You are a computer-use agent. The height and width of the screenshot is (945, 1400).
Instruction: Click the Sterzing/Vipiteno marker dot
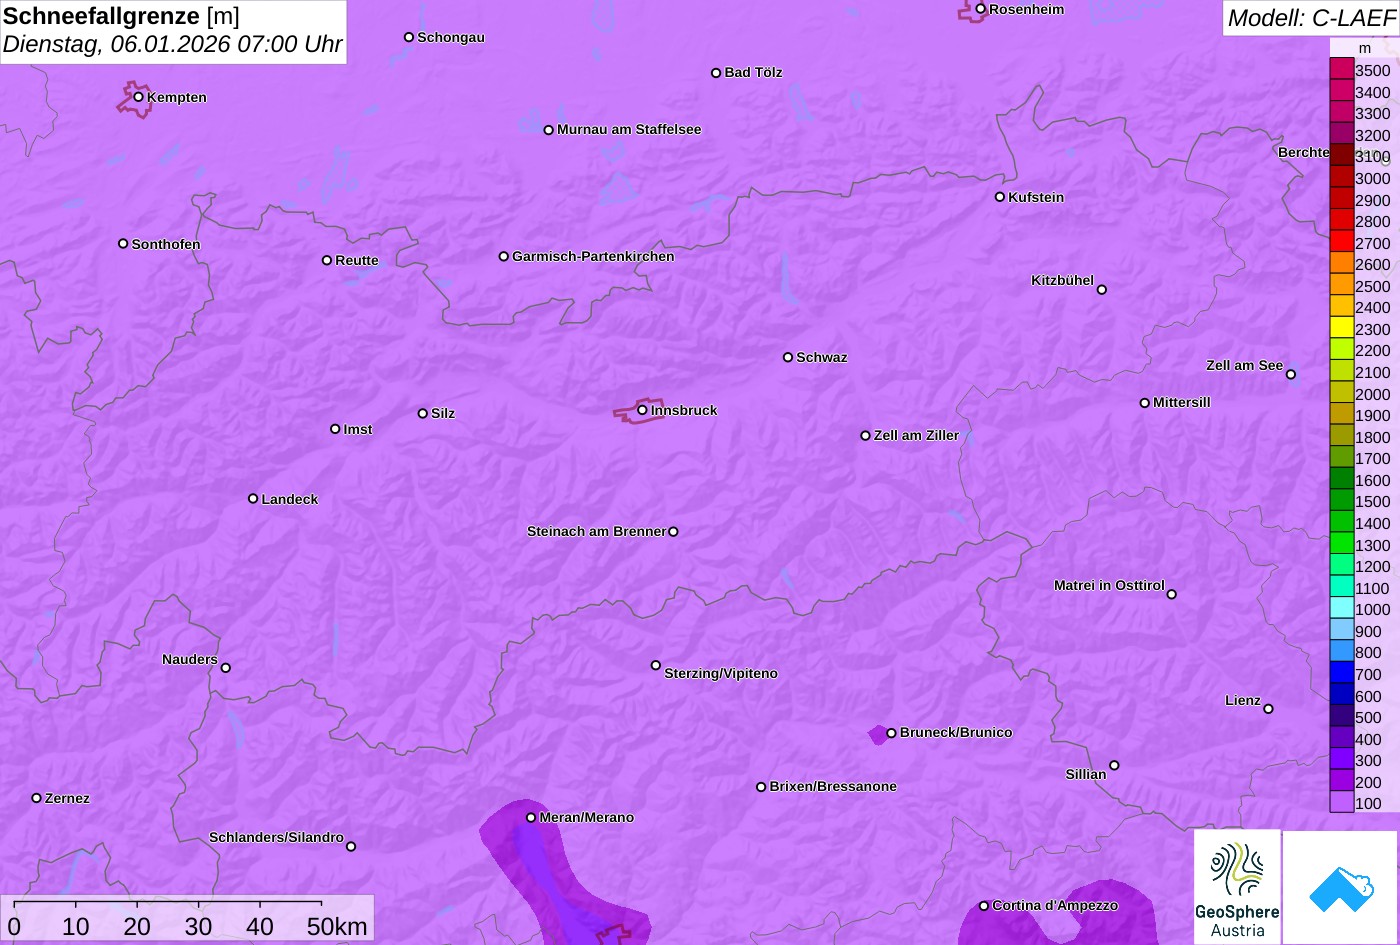point(656,665)
